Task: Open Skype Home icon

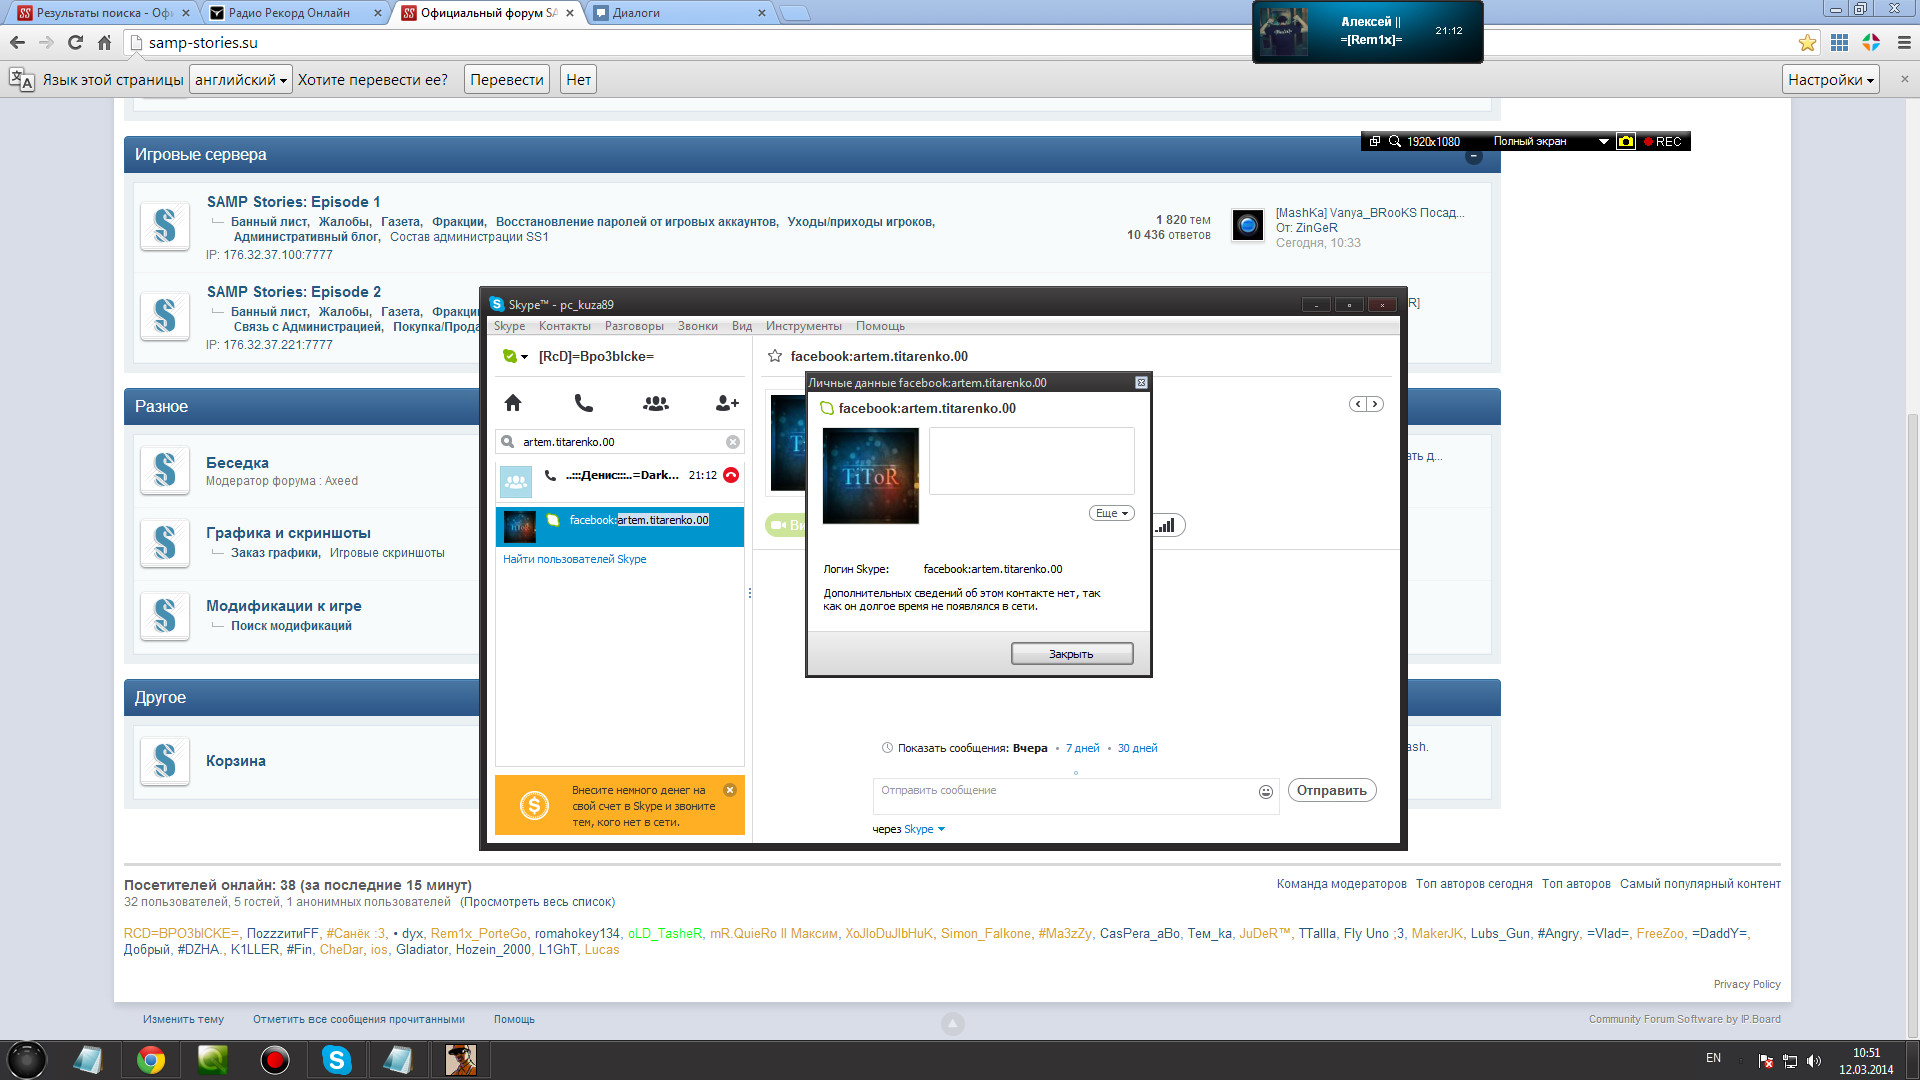Action: (513, 402)
